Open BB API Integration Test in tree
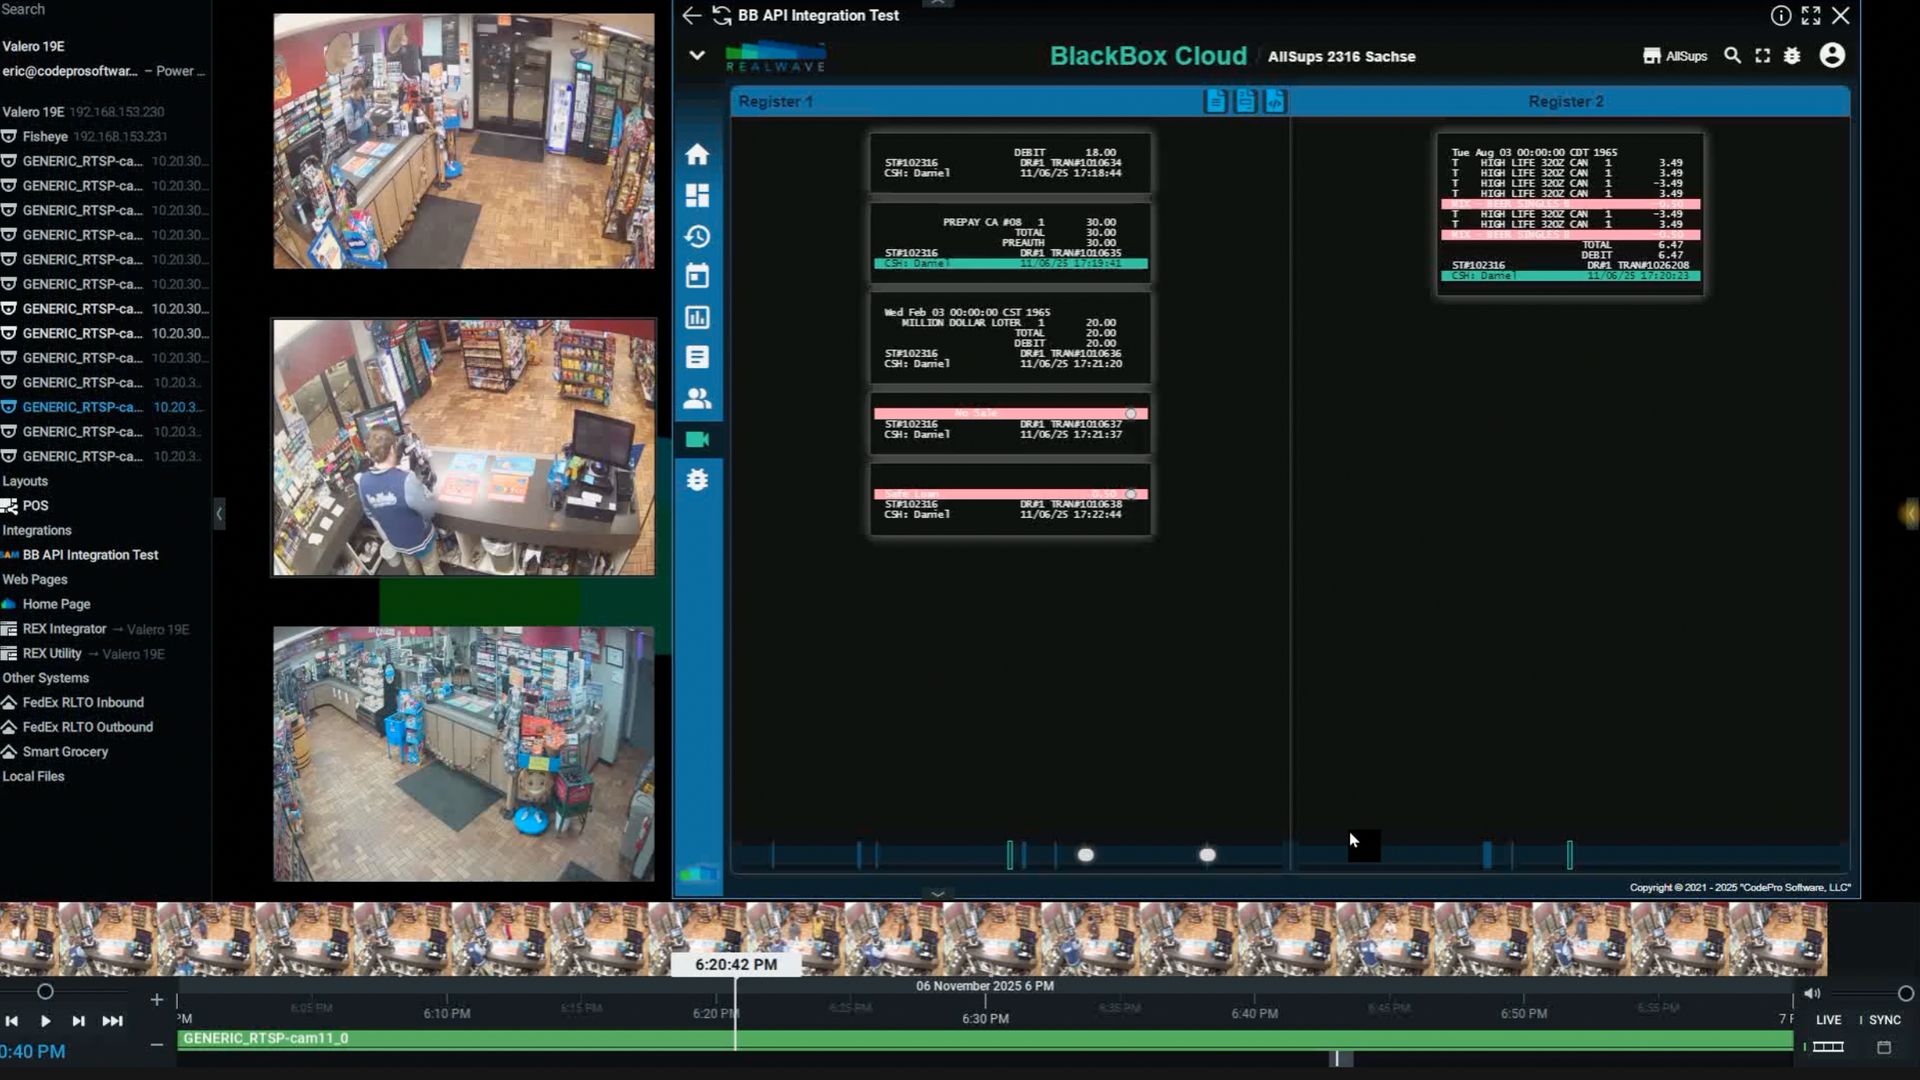Viewport: 1920px width, 1080px height. 90,555
